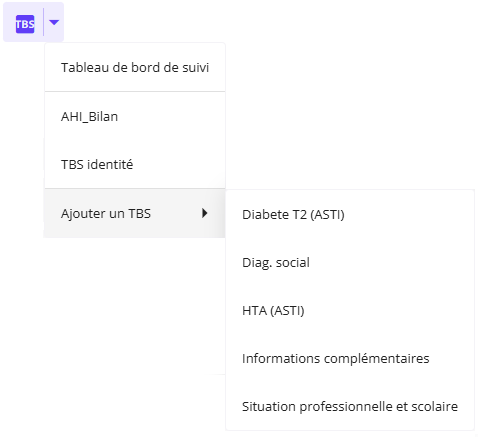
Task: Click the black triangle next to Ajouter un TBS
Action: [205, 213]
